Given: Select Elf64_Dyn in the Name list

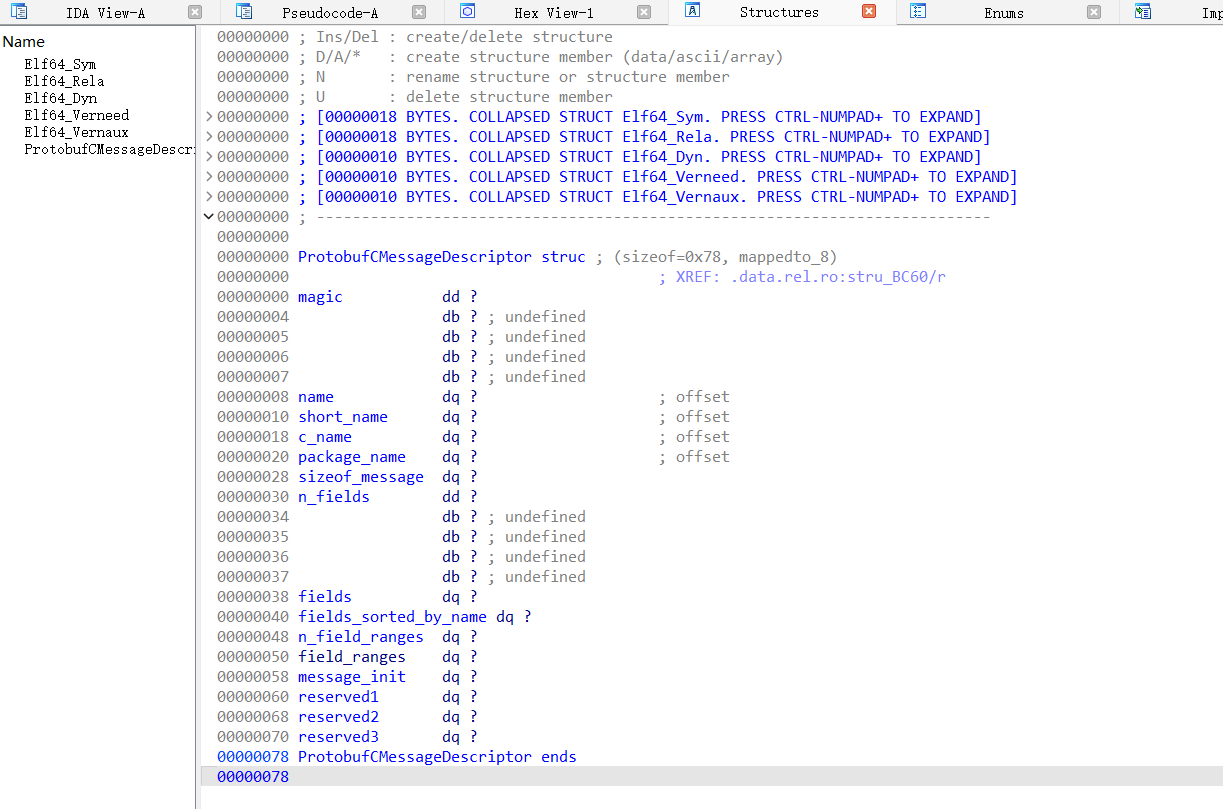Looking at the screenshot, I should click(61, 98).
